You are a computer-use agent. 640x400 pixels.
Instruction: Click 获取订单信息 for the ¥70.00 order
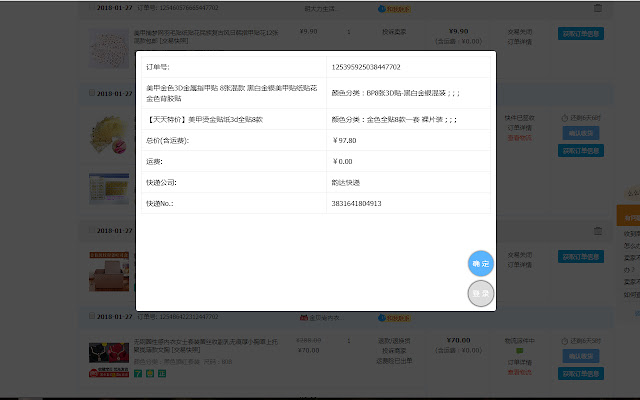(x=581, y=373)
